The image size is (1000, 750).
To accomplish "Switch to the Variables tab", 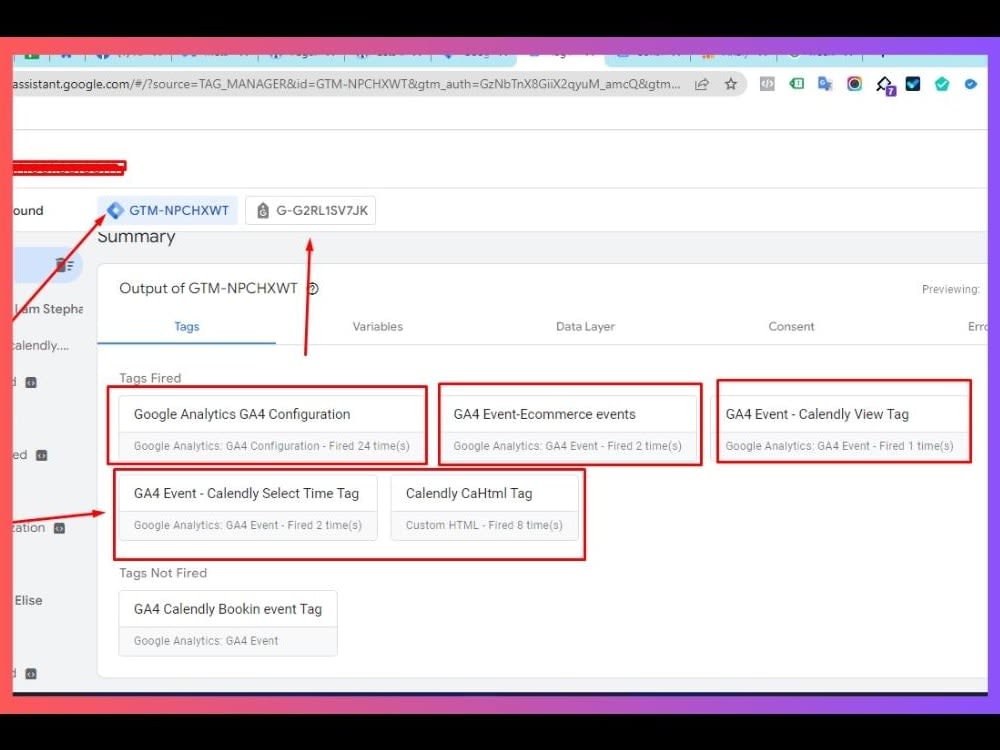I will pyautogui.click(x=378, y=327).
